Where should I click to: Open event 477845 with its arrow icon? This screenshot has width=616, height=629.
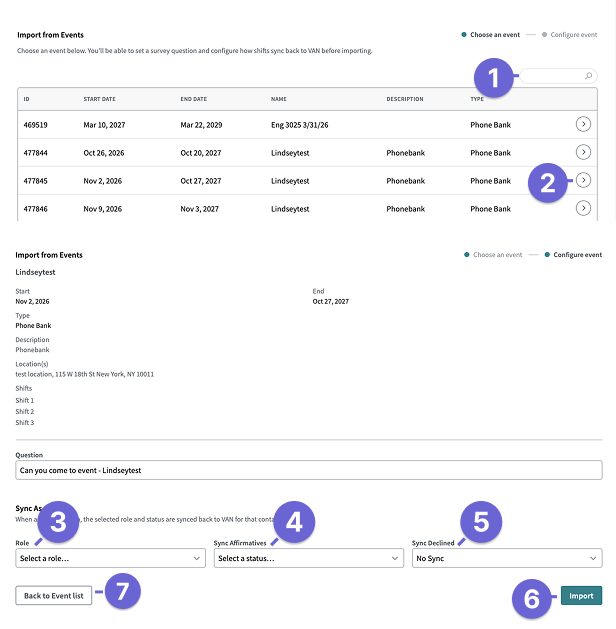[x=583, y=180]
